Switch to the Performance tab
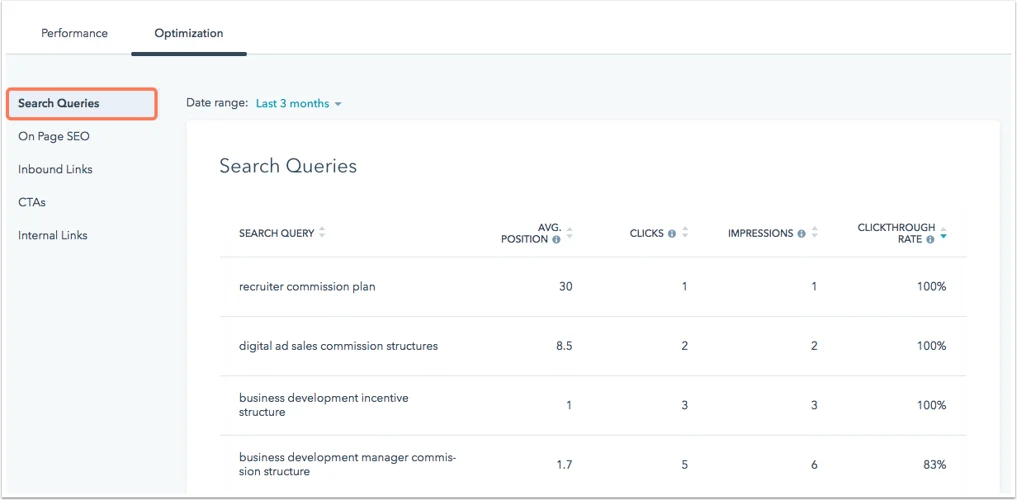 [75, 33]
